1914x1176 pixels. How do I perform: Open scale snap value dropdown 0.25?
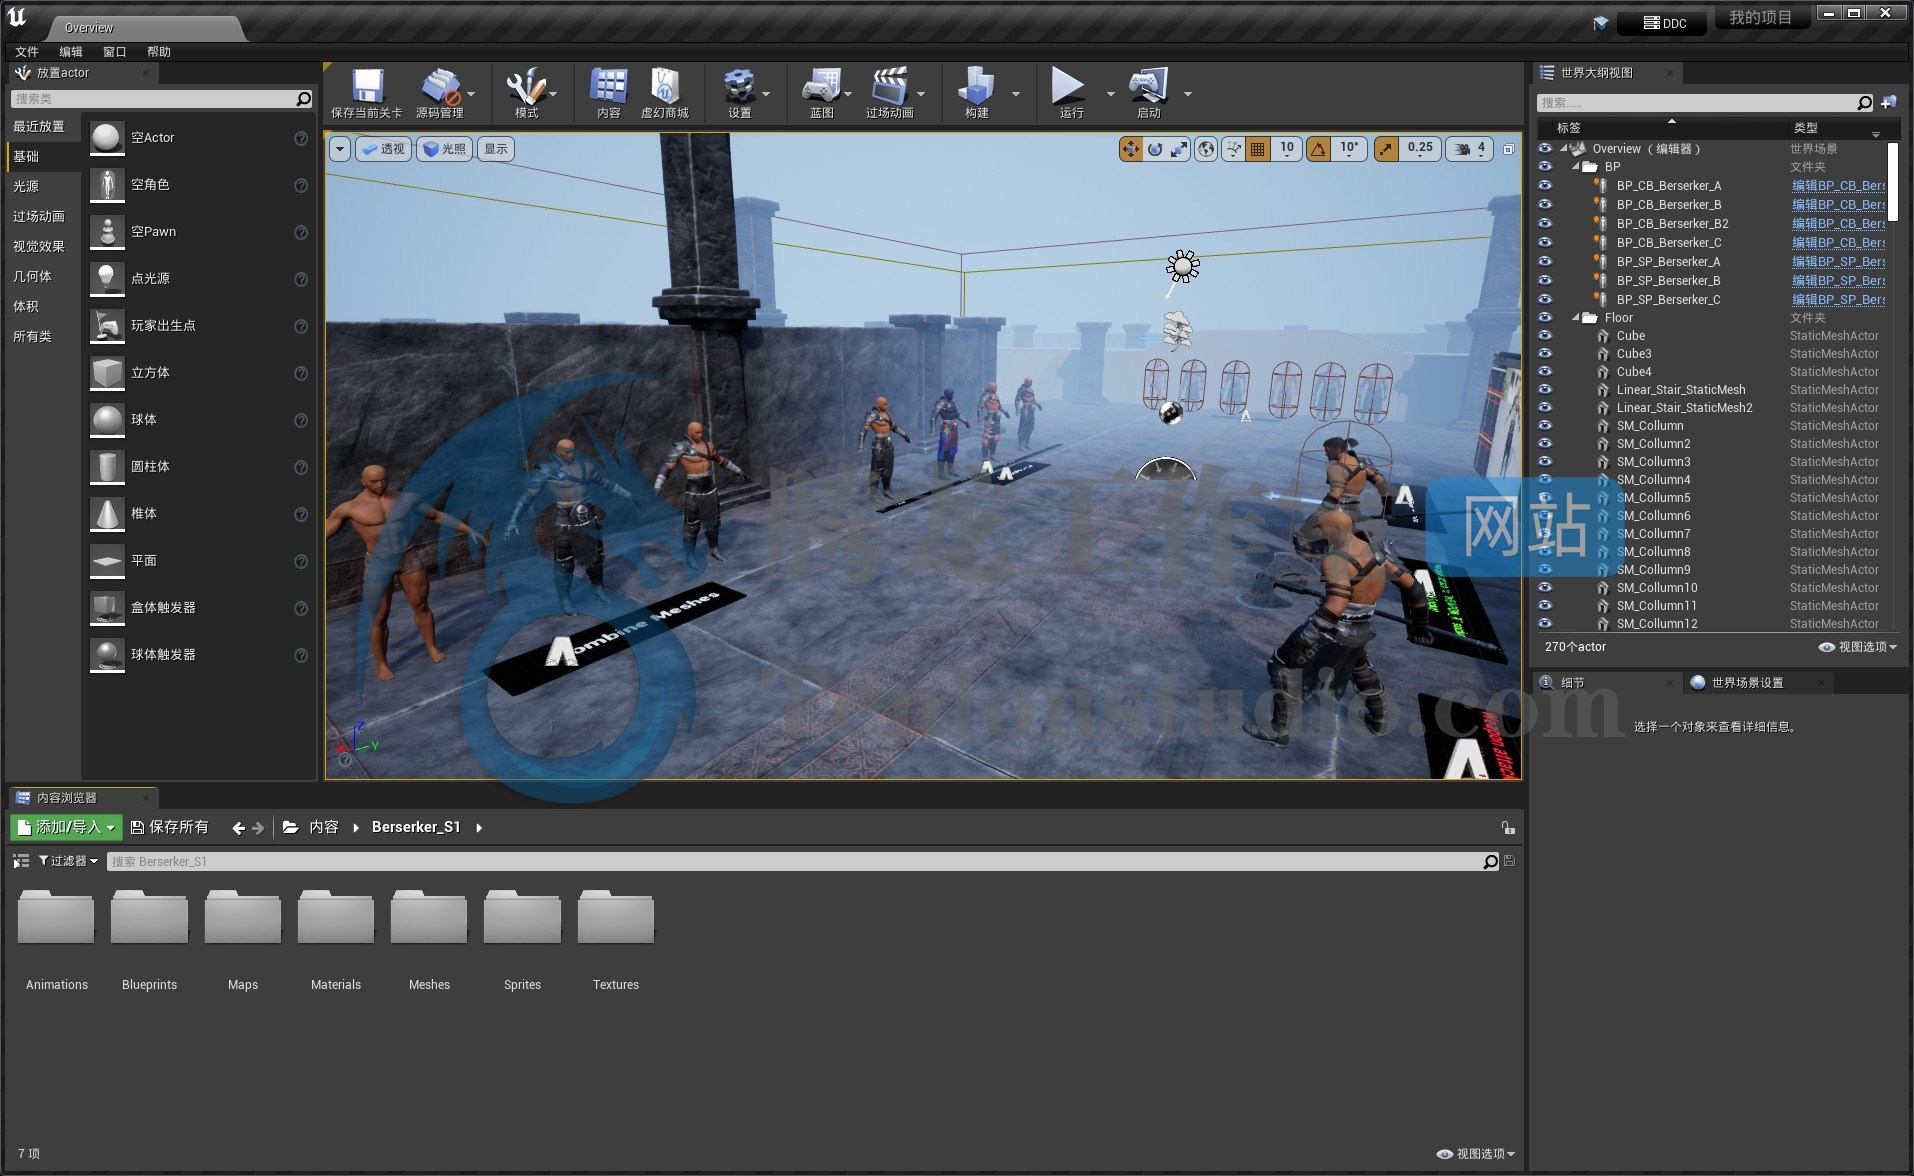point(1420,149)
